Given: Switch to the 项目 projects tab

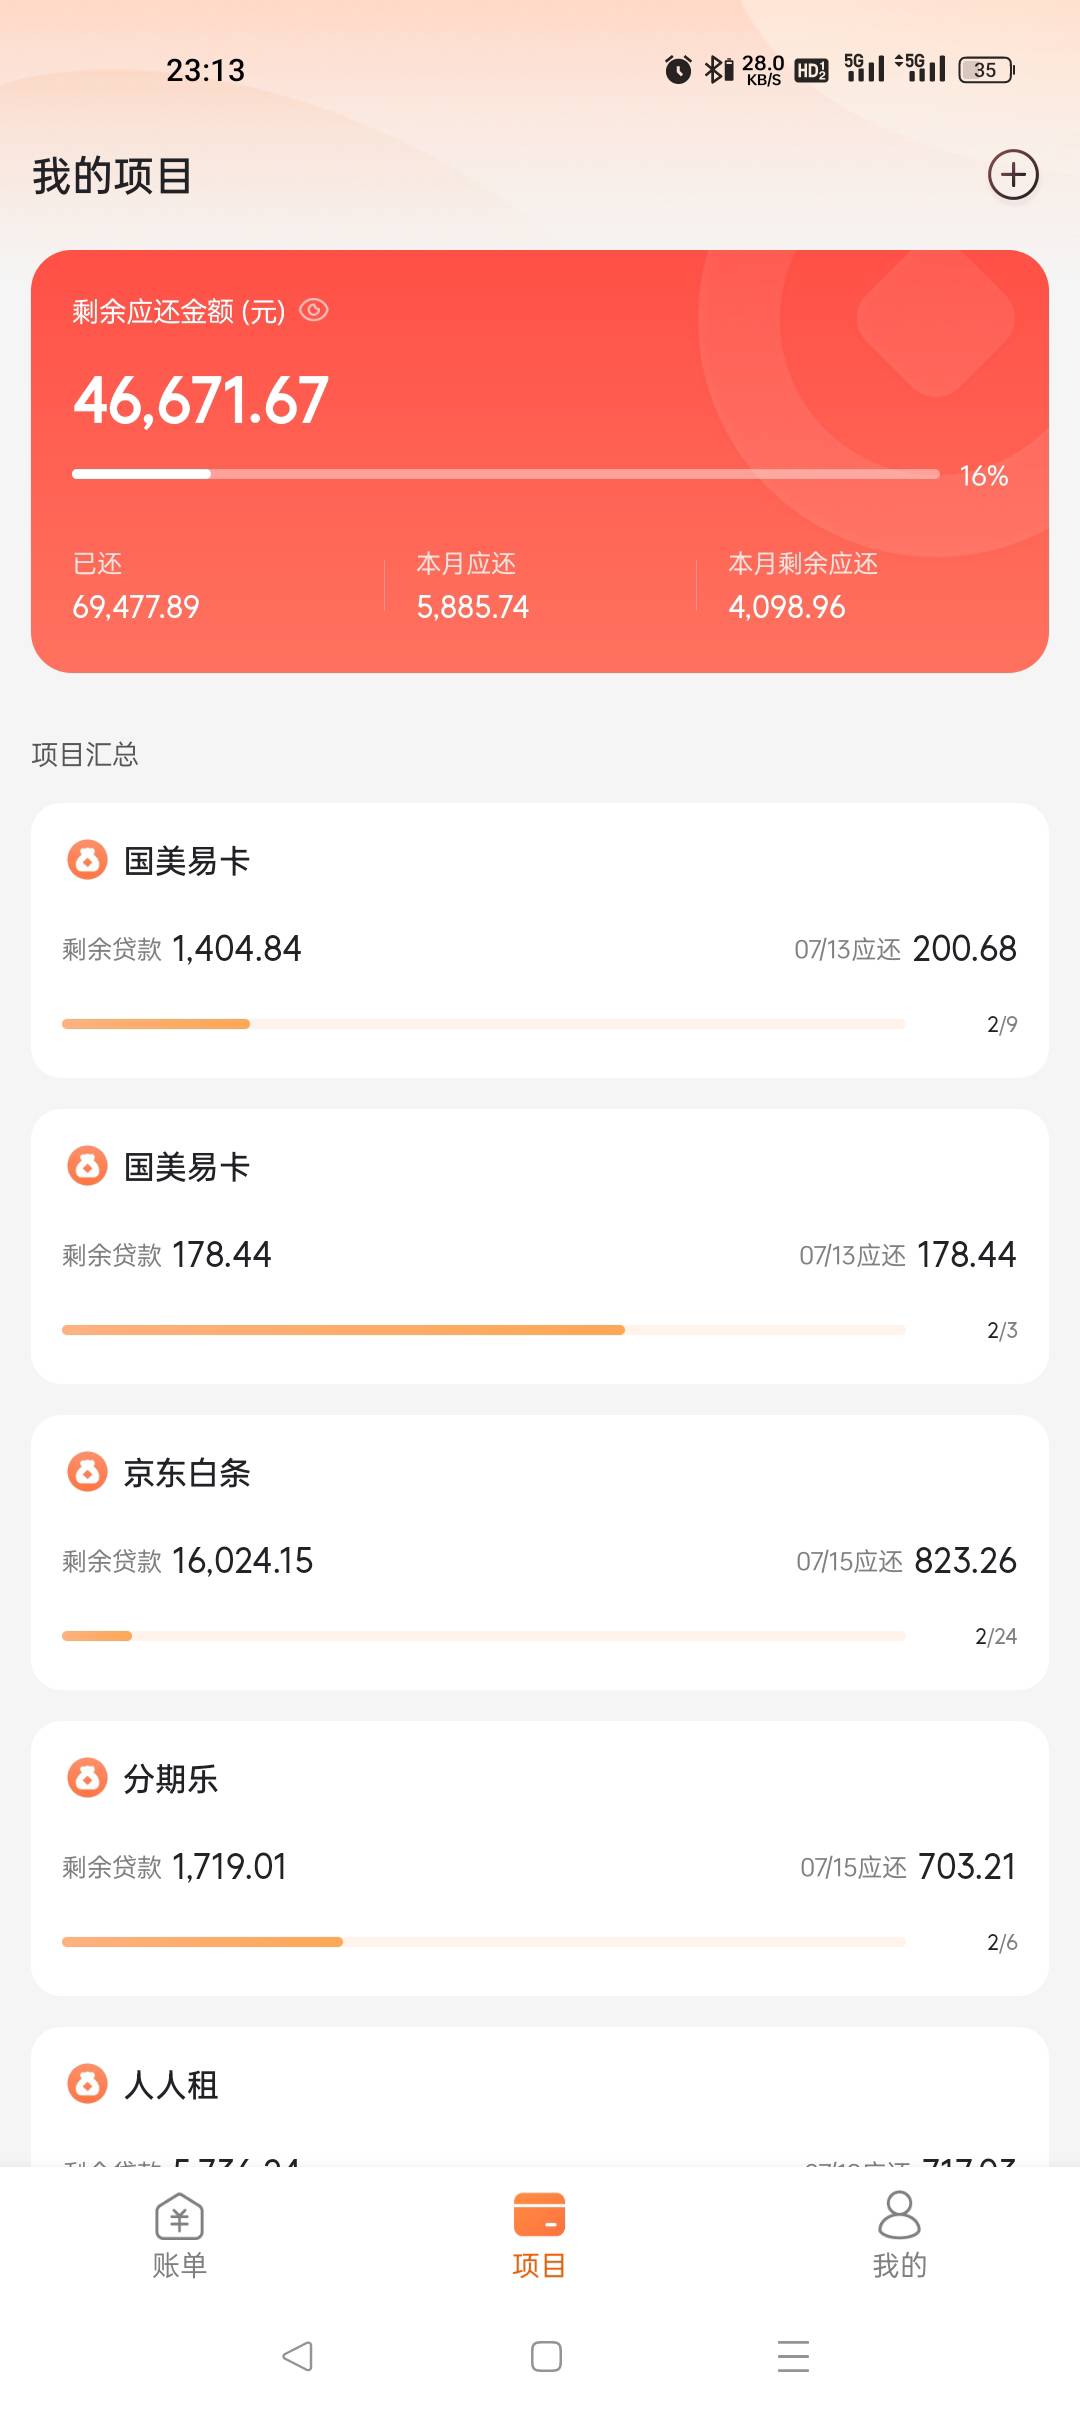Looking at the screenshot, I should tap(540, 2237).
